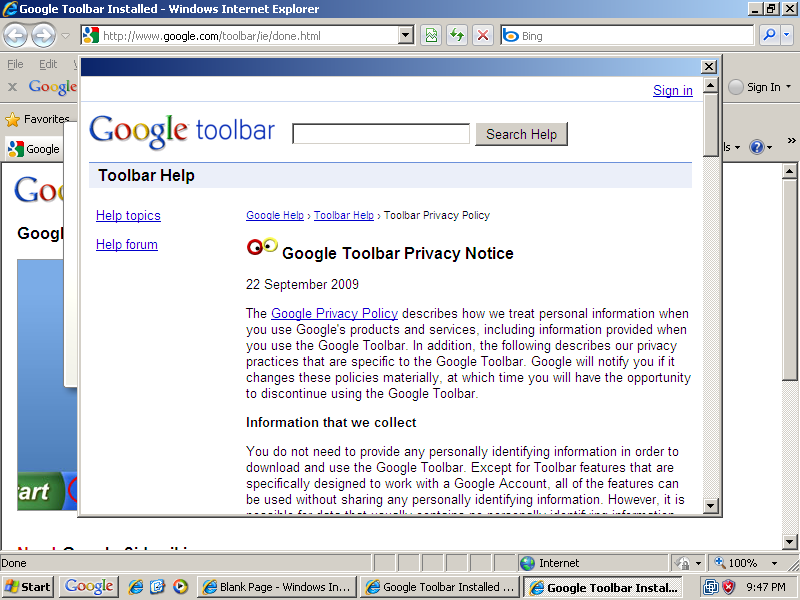Click the address bar URL field
The width and height of the screenshot is (800, 600).
240,36
